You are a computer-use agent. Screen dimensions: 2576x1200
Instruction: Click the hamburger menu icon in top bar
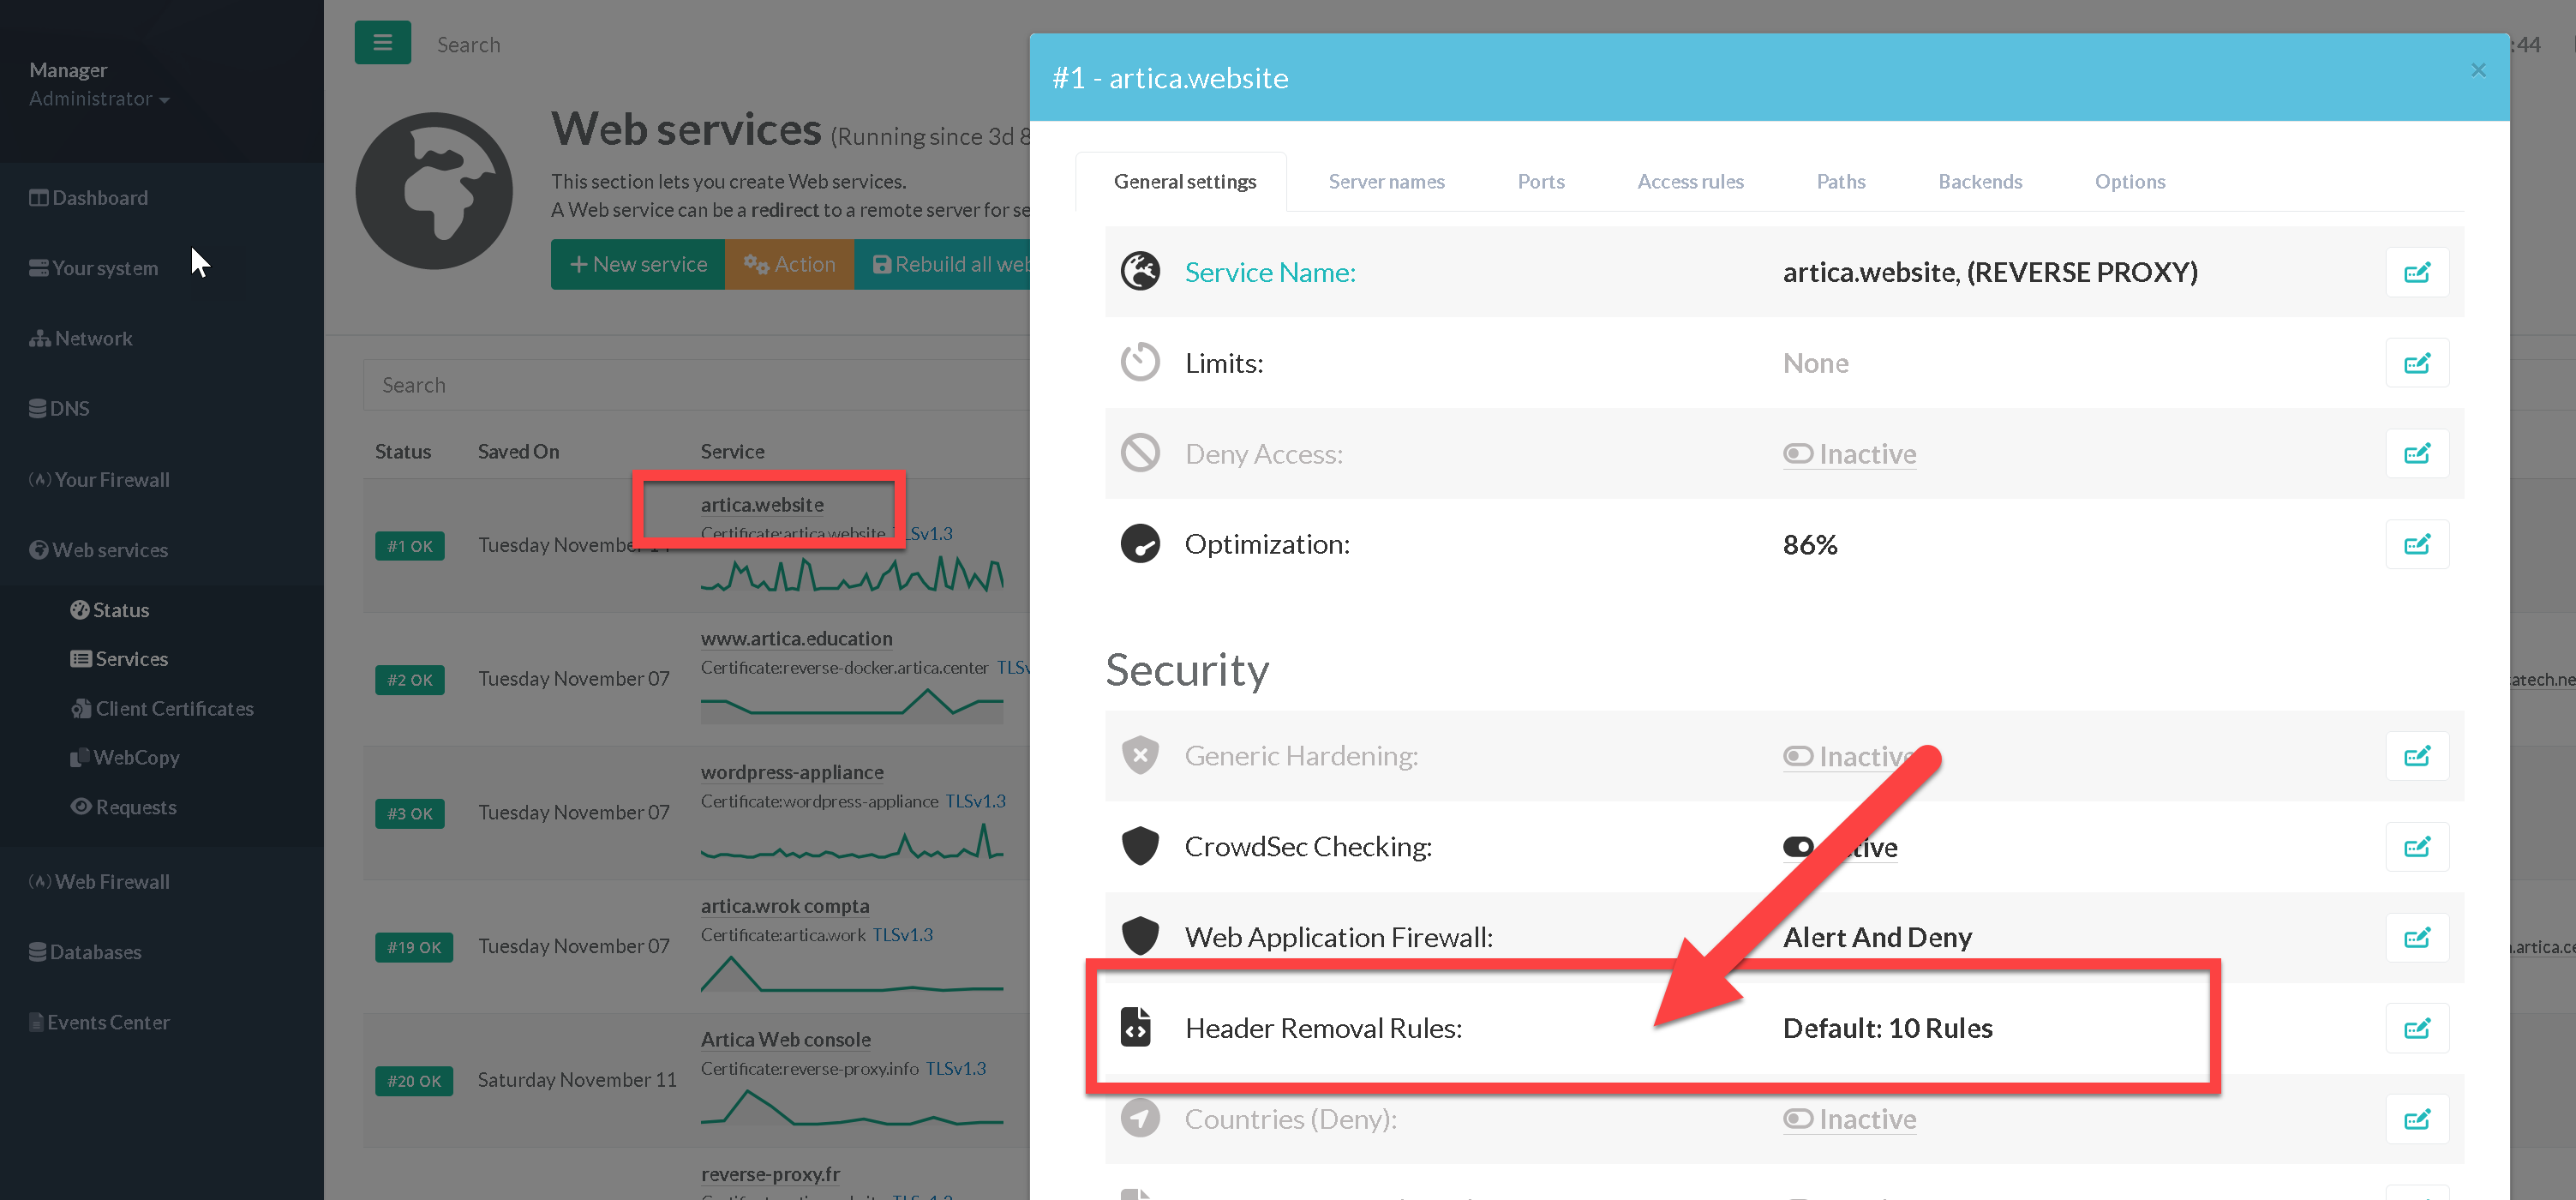(x=382, y=43)
